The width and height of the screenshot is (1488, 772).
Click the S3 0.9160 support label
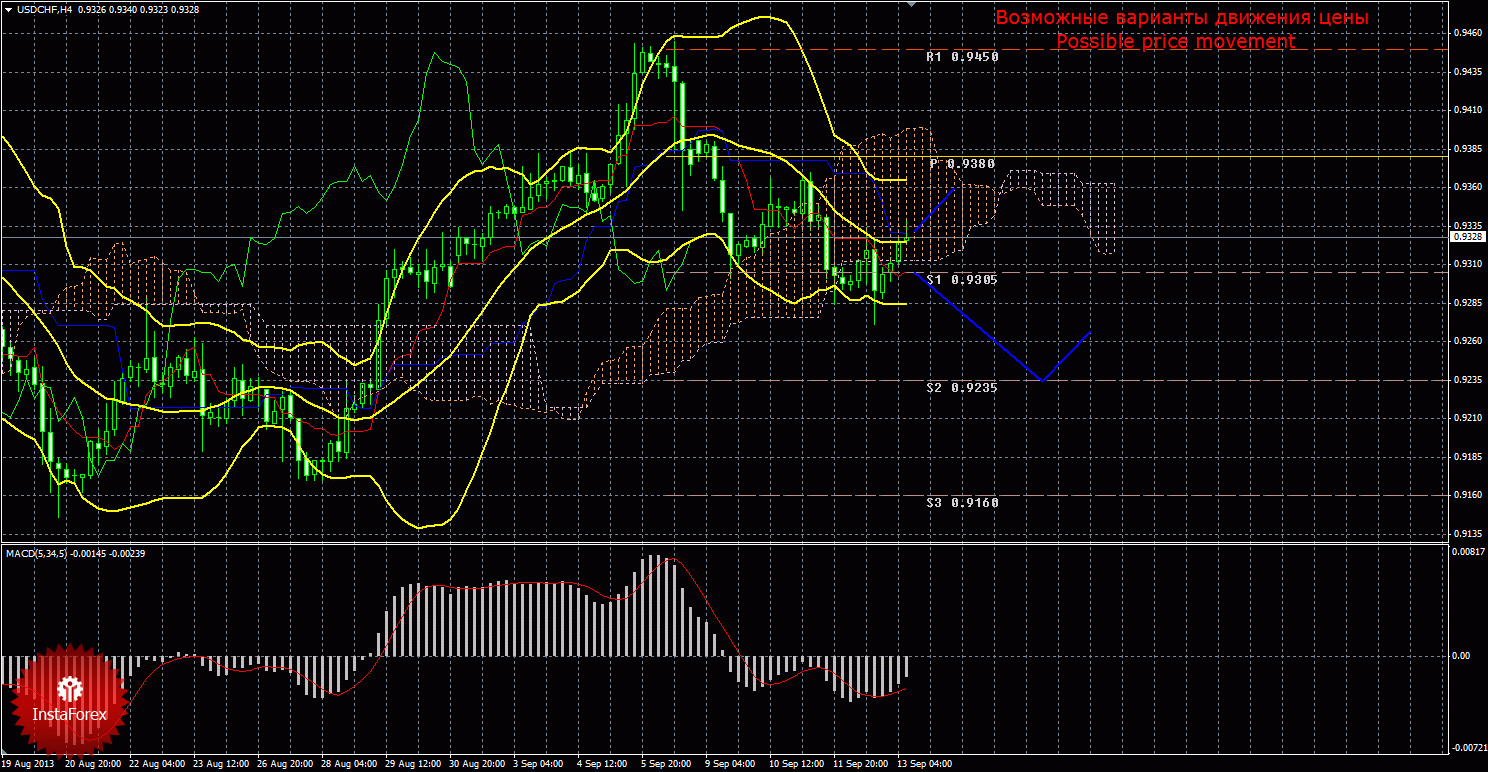coord(962,503)
